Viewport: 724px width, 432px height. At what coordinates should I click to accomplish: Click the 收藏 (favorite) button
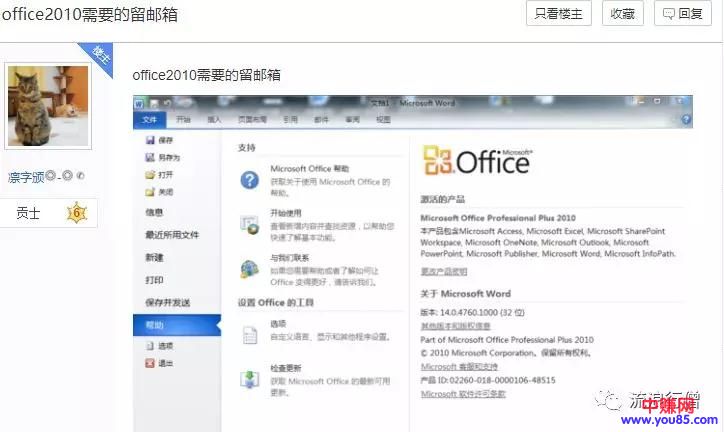[x=622, y=13]
